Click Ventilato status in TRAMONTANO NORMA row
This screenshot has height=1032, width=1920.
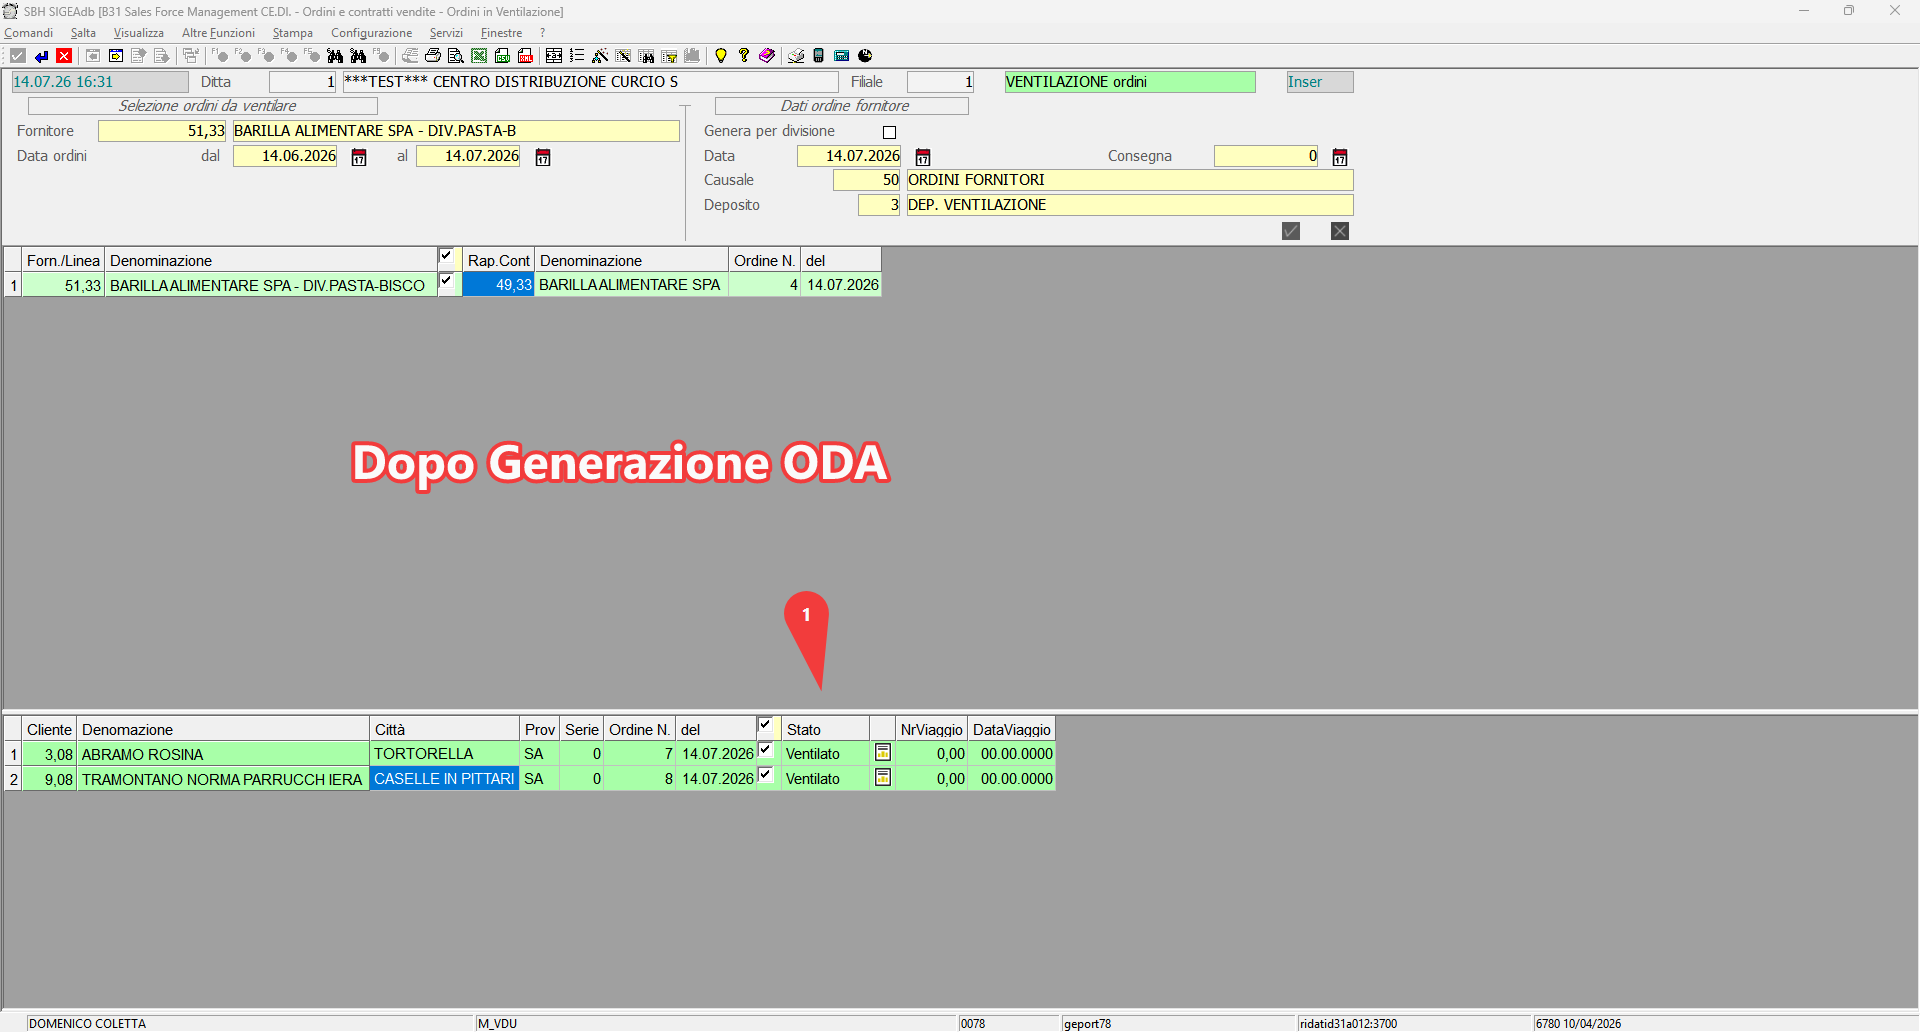825,779
